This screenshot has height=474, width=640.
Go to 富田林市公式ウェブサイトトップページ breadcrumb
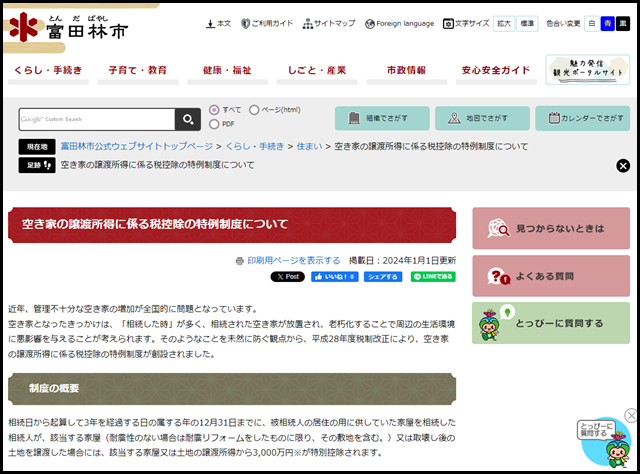pos(137,146)
